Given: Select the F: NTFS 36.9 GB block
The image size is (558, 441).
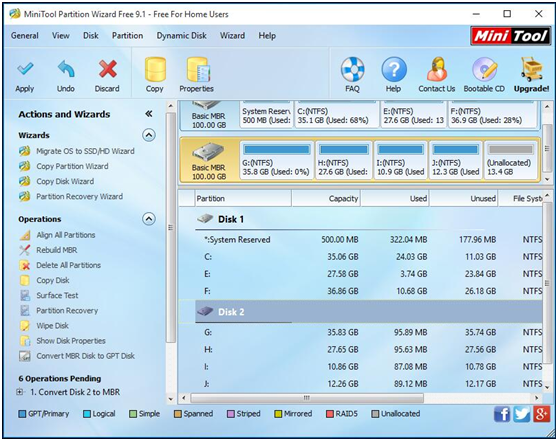Looking at the screenshot, I should 493,115.
